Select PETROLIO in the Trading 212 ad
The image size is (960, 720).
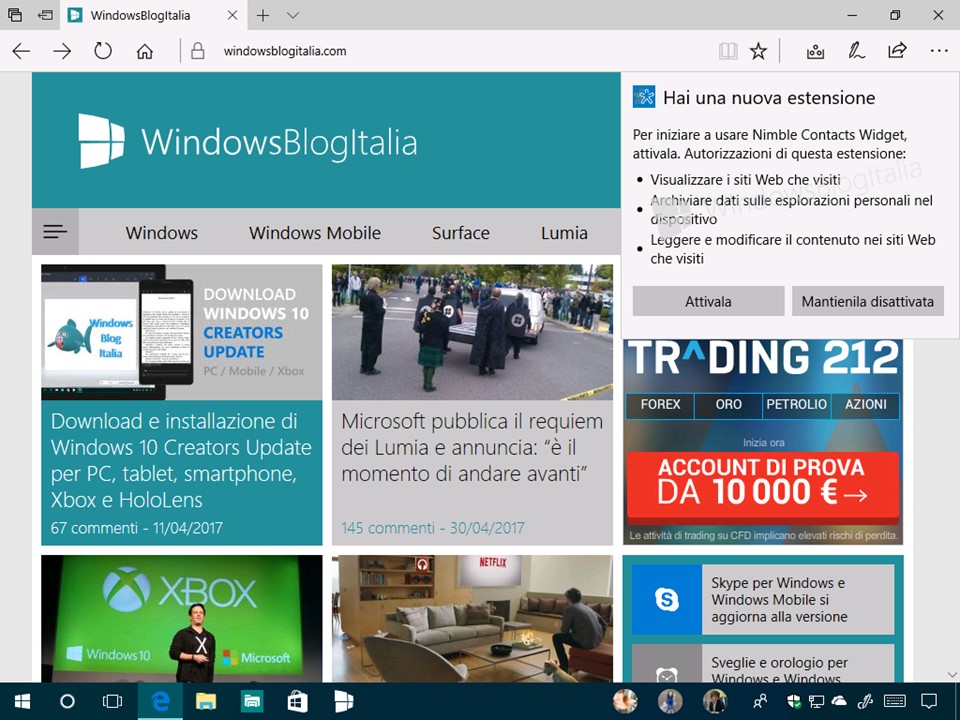[797, 405]
